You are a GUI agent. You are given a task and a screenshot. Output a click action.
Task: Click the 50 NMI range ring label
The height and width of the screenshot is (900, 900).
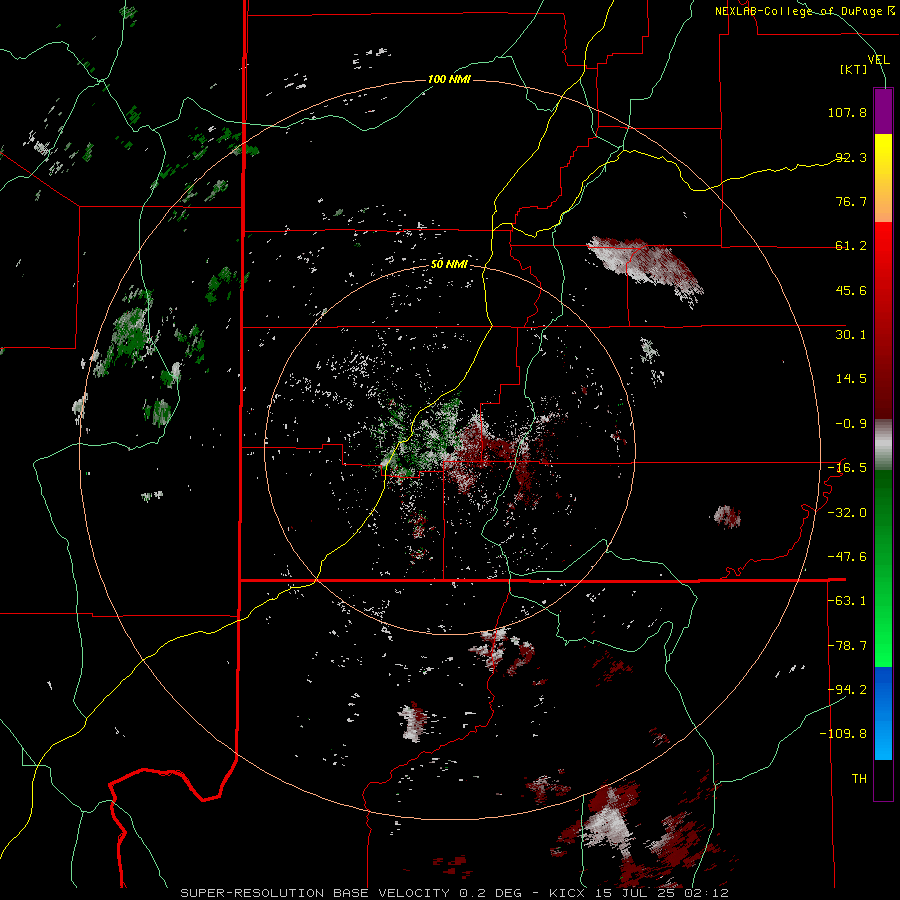click(x=449, y=264)
